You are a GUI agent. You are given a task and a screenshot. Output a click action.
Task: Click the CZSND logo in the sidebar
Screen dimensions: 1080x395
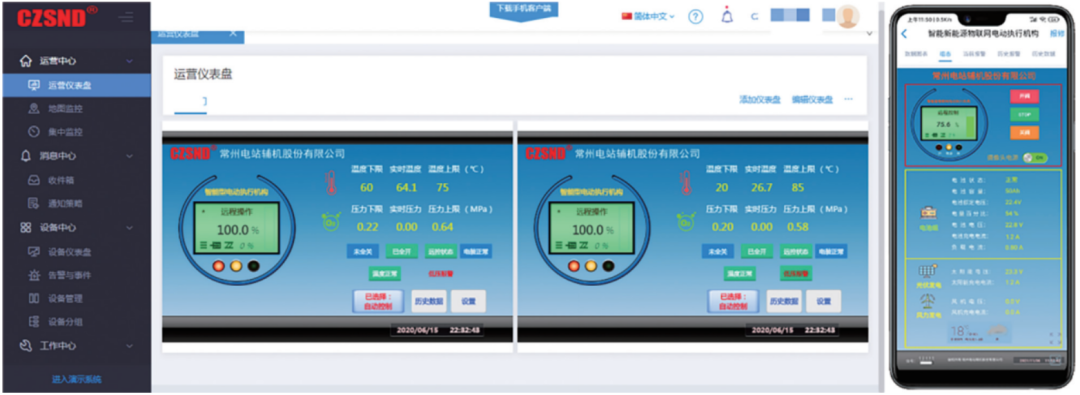pos(57,17)
